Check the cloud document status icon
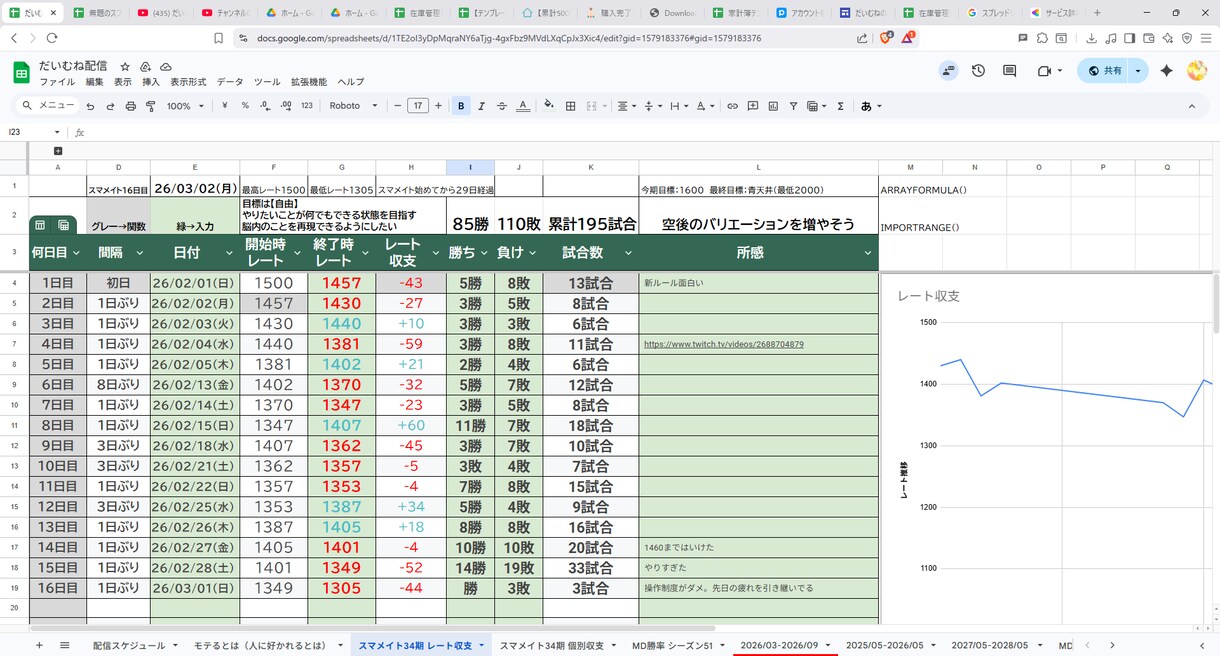Viewport: 1220px width, 656px height. [x=166, y=65]
